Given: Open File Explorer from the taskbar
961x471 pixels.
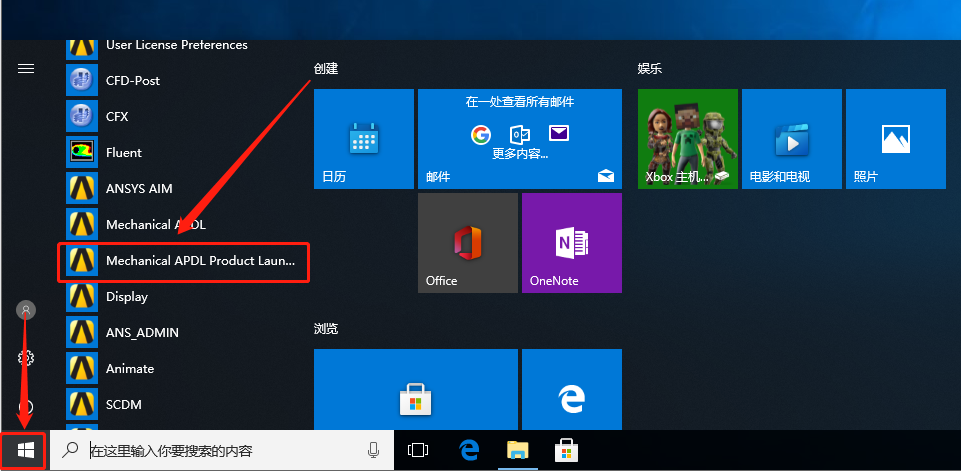Looking at the screenshot, I should [x=518, y=451].
